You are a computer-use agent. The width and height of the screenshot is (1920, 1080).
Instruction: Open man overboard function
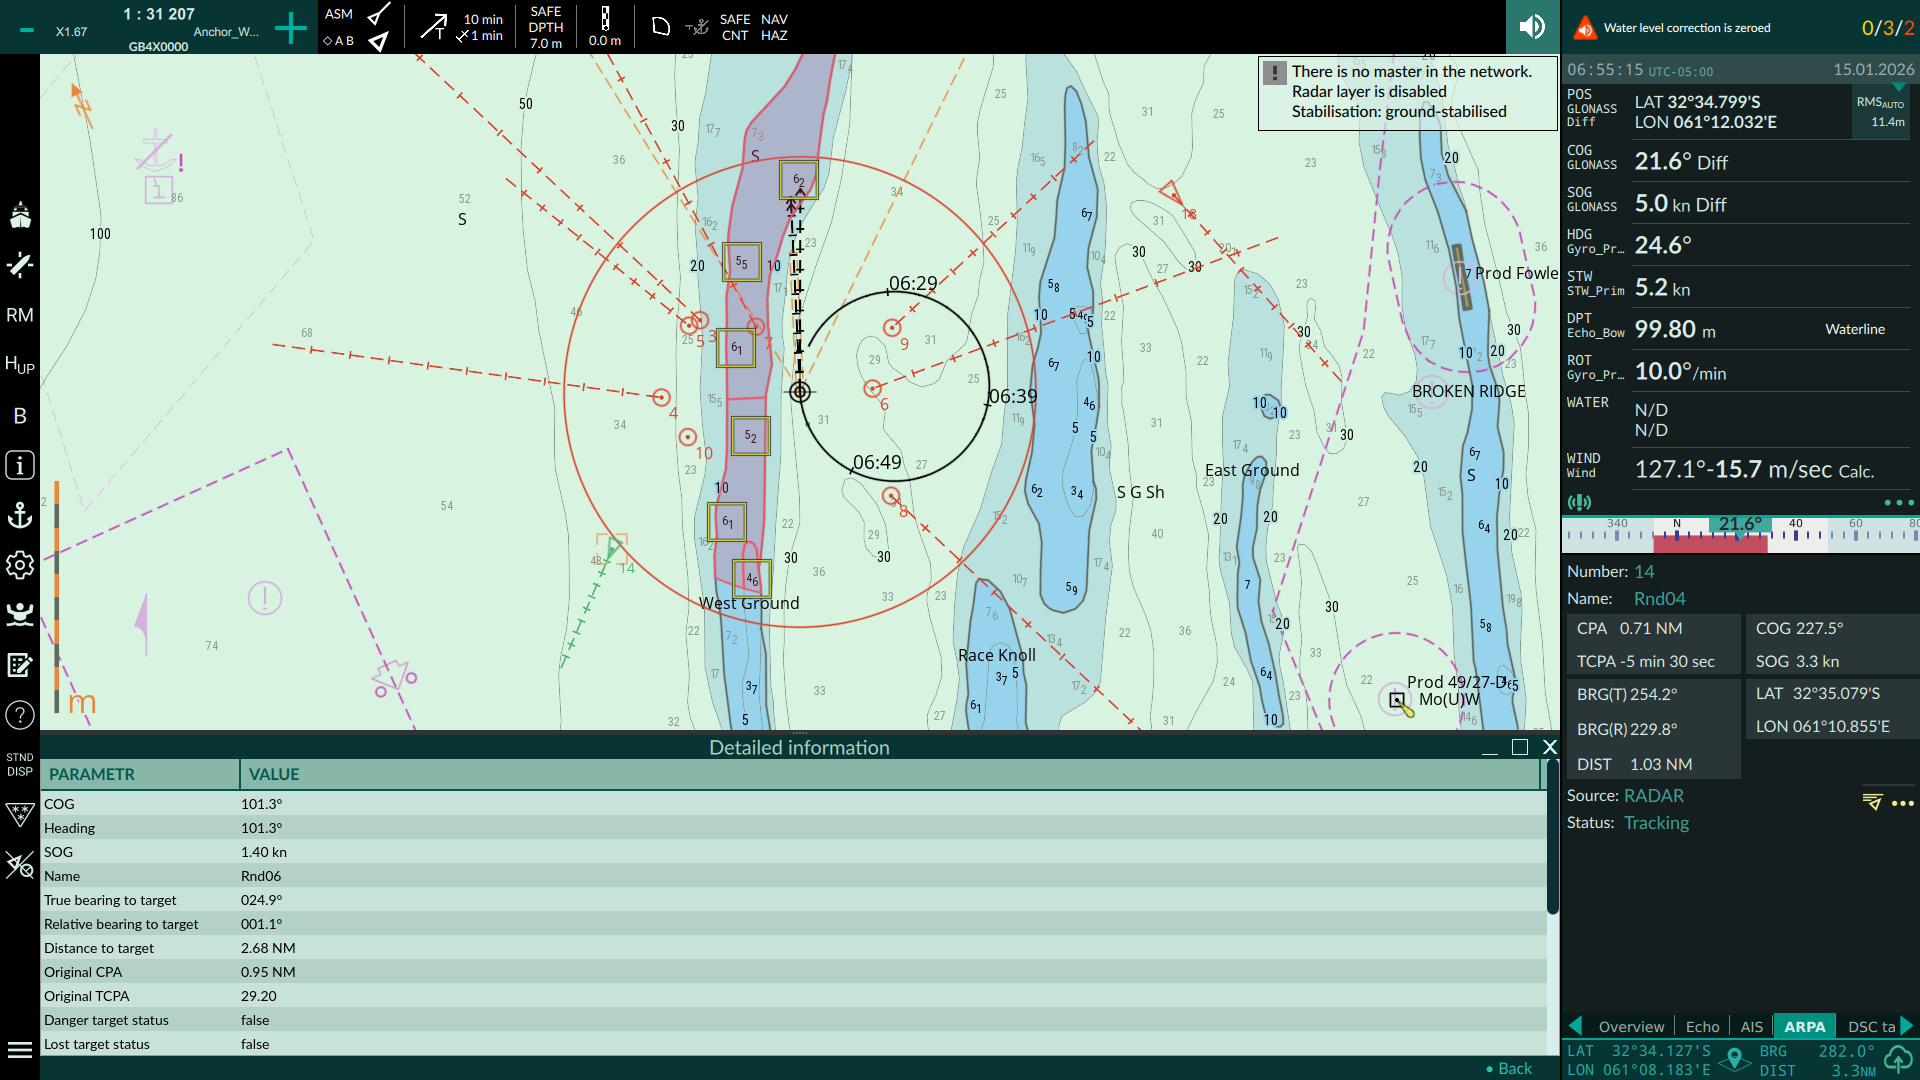tap(20, 614)
